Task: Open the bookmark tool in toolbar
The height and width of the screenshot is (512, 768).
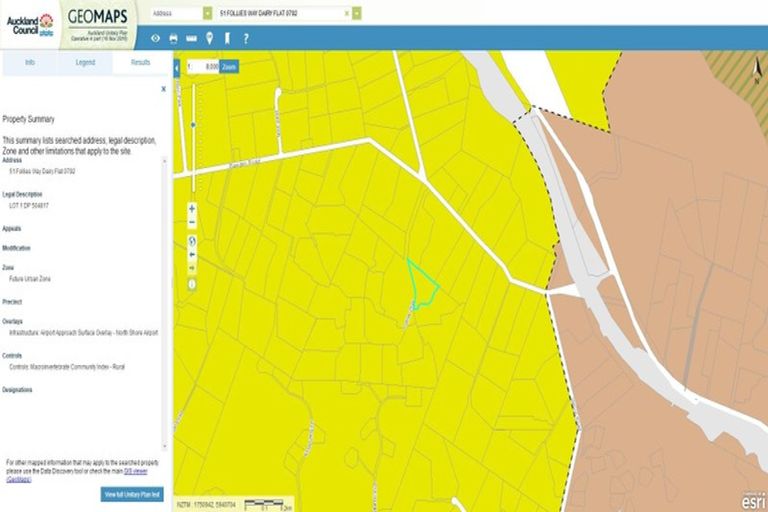Action: [x=227, y=38]
